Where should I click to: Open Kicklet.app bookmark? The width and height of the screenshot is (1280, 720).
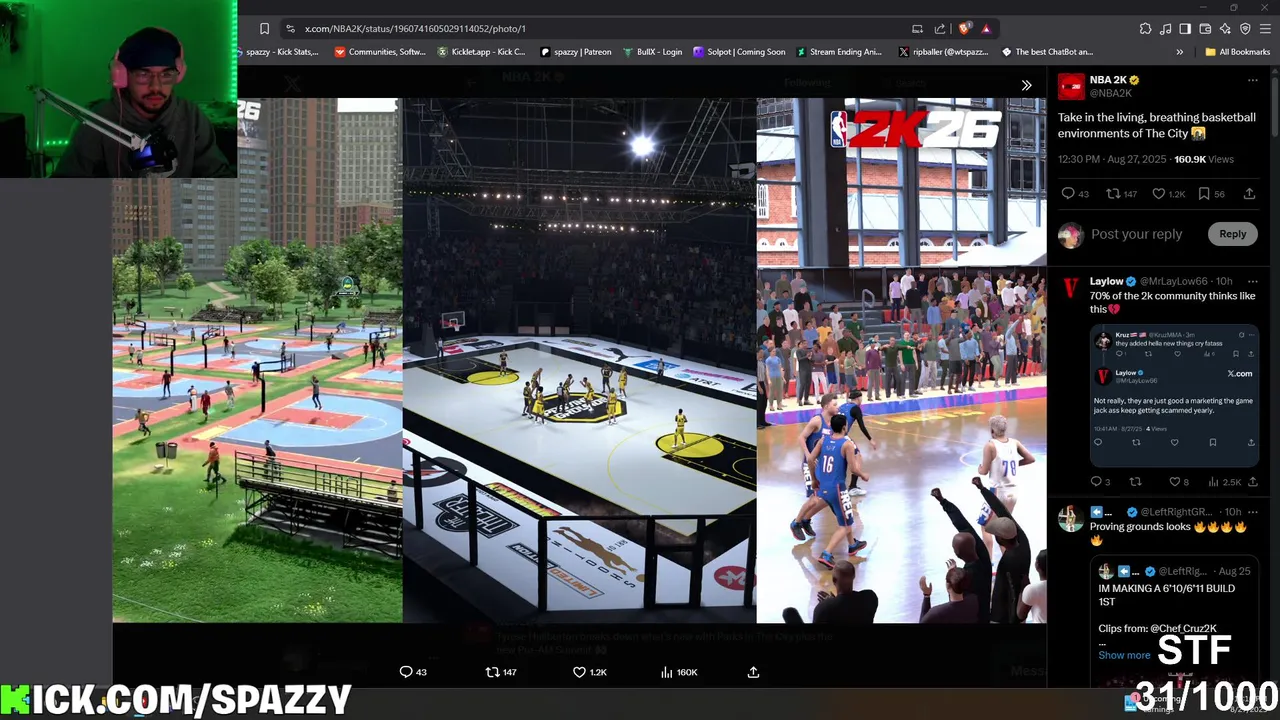click(x=481, y=52)
